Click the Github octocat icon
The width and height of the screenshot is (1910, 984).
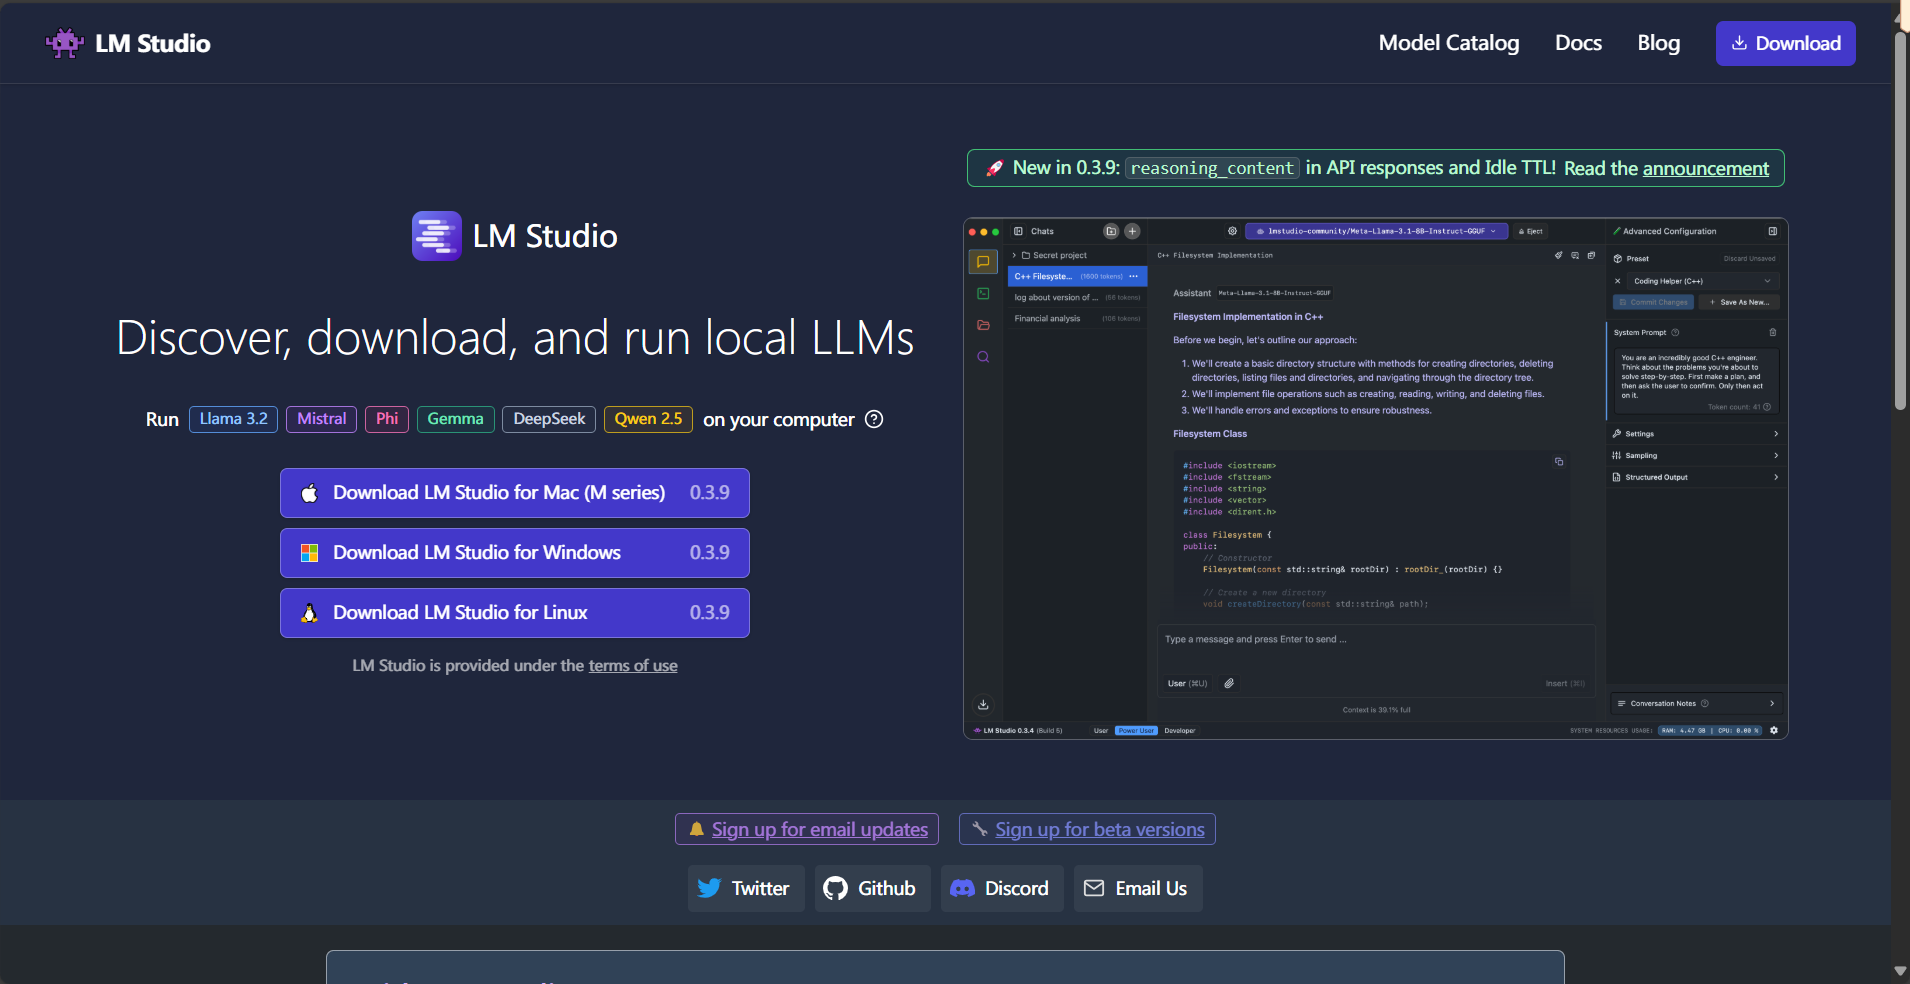pos(835,888)
